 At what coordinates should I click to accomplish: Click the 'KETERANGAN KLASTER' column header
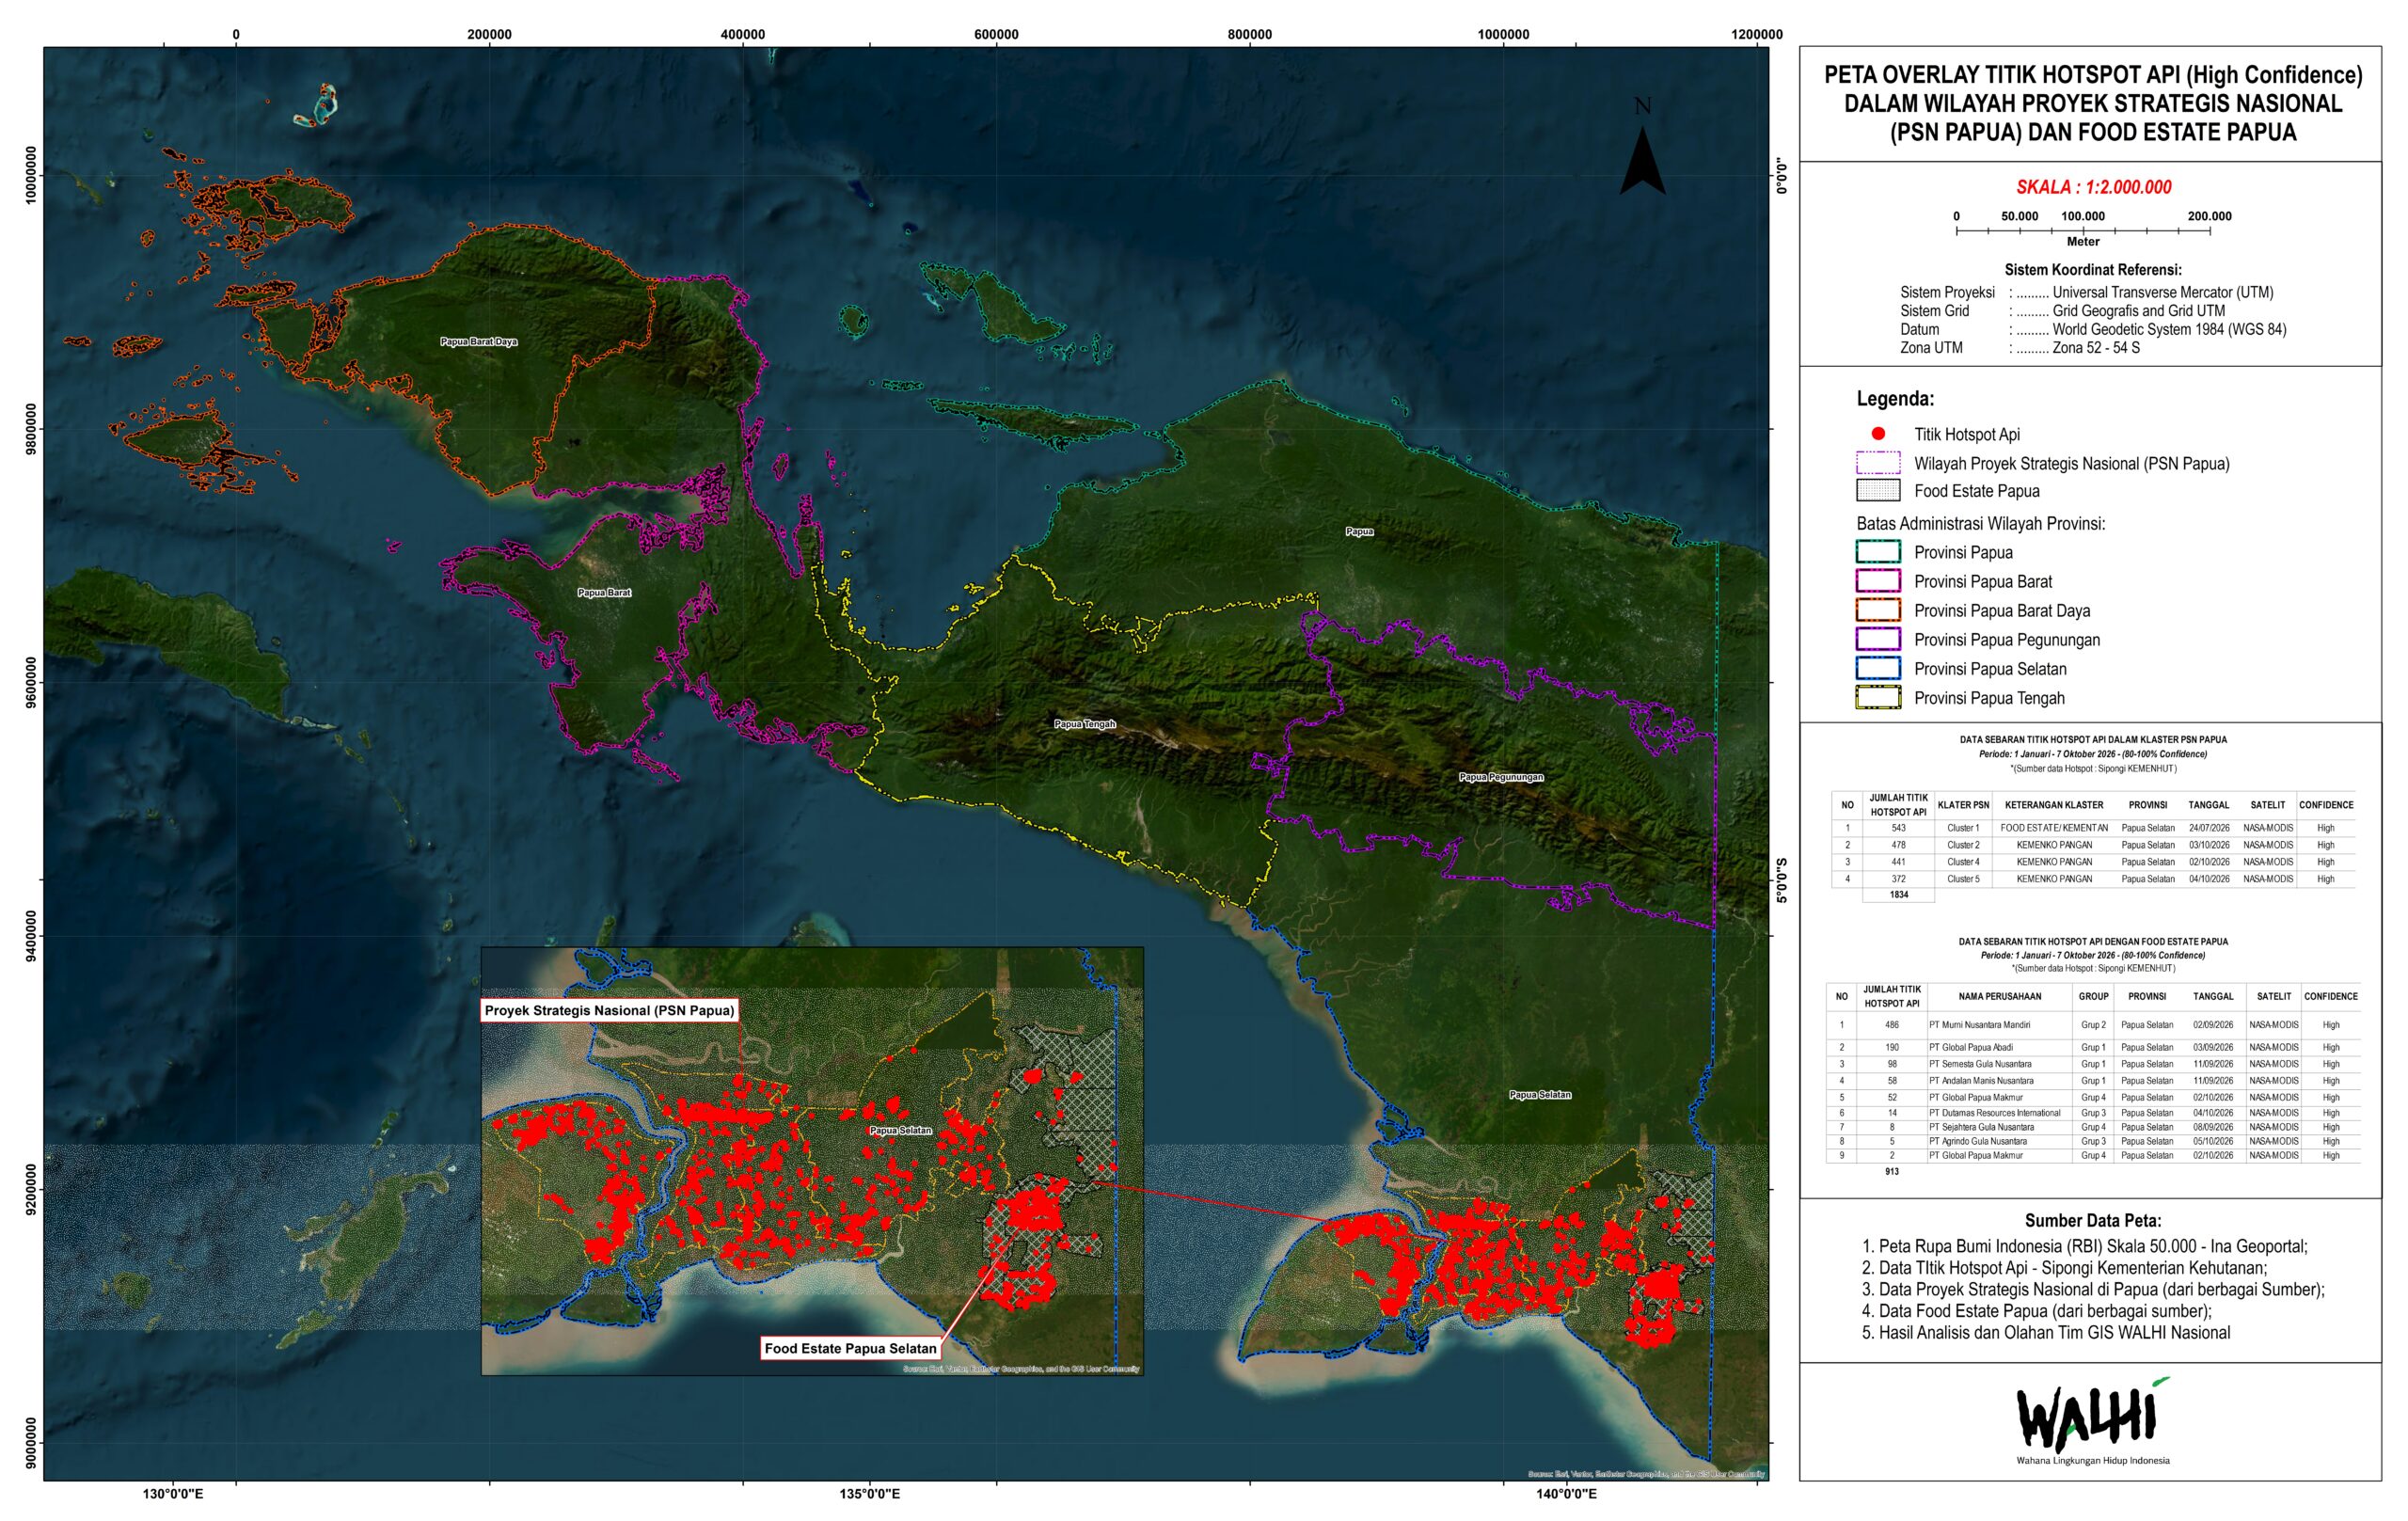(2054, 805)
